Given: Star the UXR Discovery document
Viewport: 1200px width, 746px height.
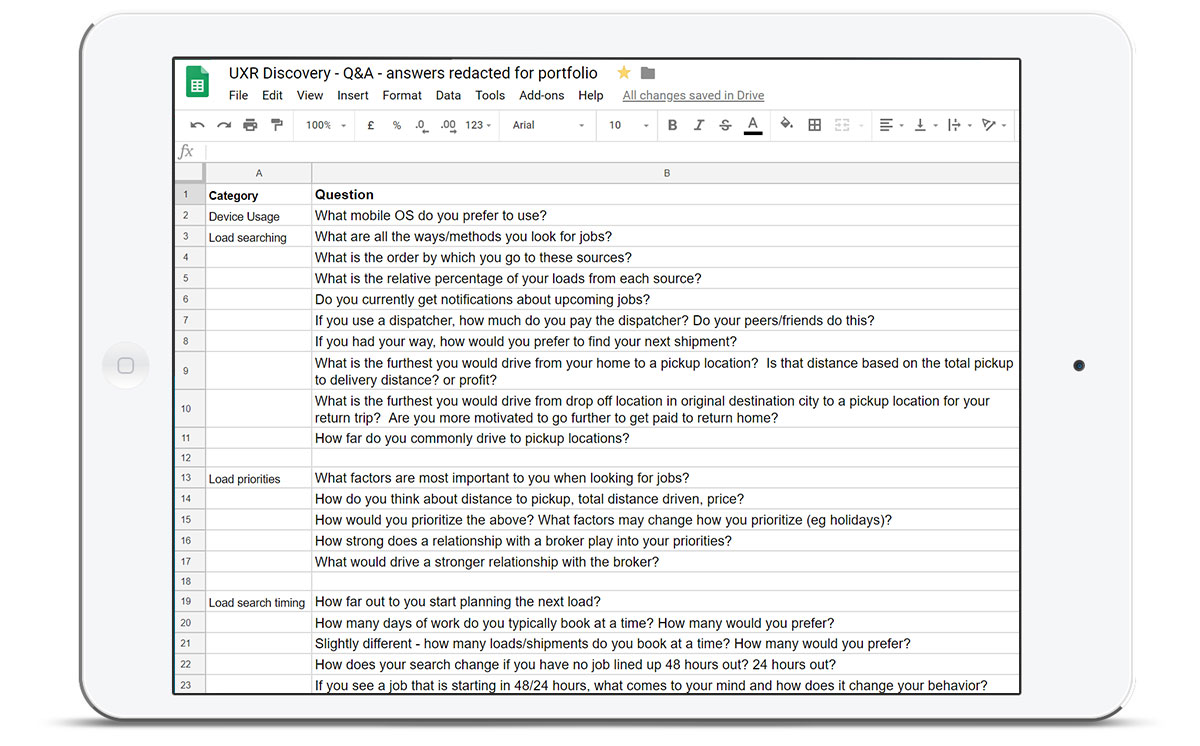Looking at the screenshot, I should [624, 73].
